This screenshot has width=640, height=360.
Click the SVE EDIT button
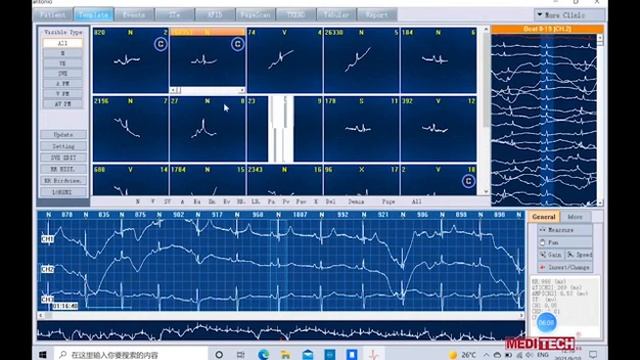tap(63, 158)
